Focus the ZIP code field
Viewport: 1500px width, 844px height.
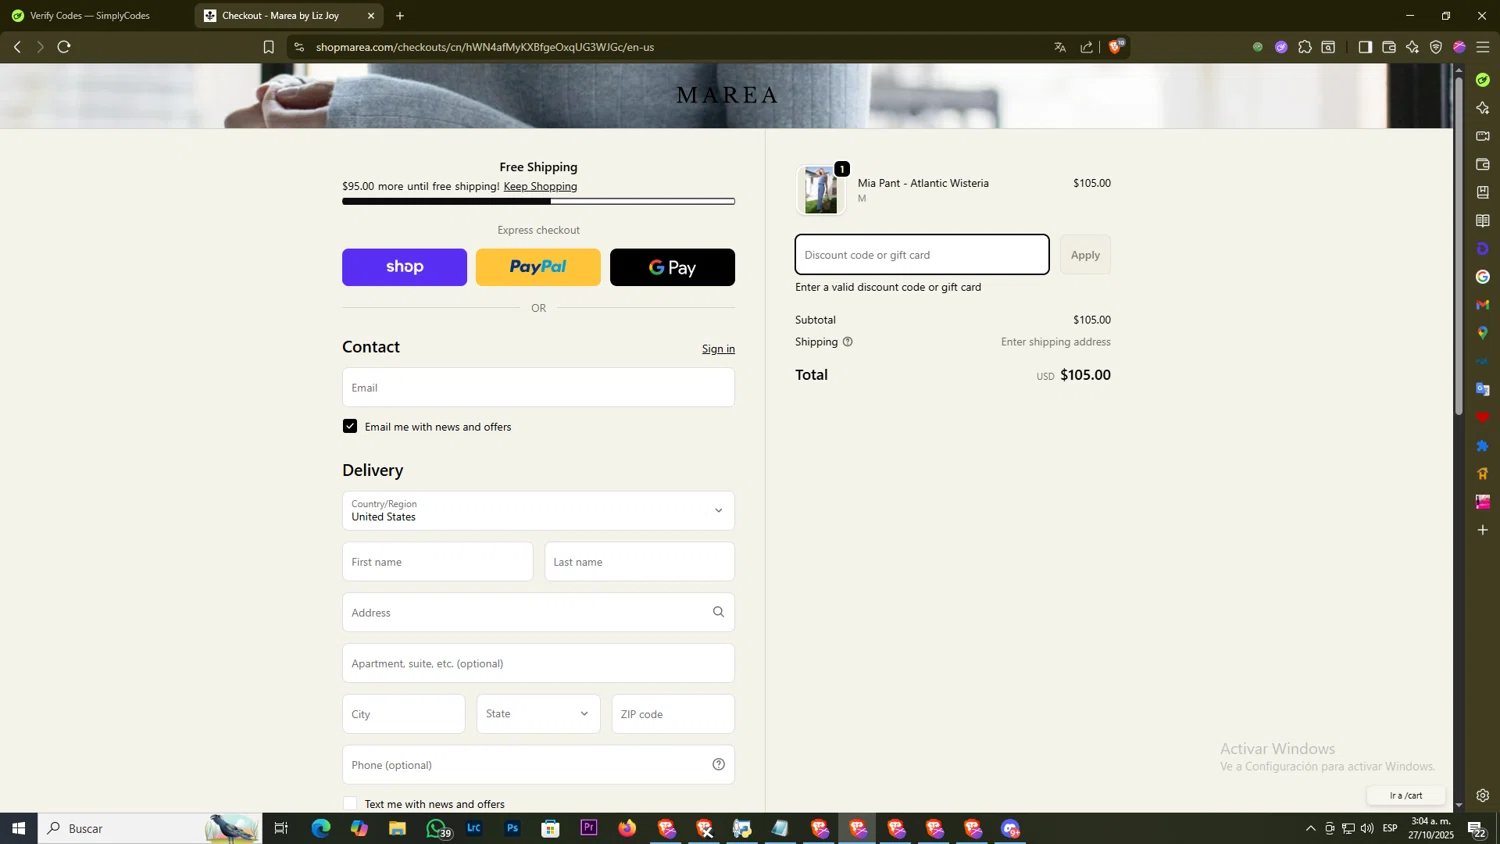673,714
